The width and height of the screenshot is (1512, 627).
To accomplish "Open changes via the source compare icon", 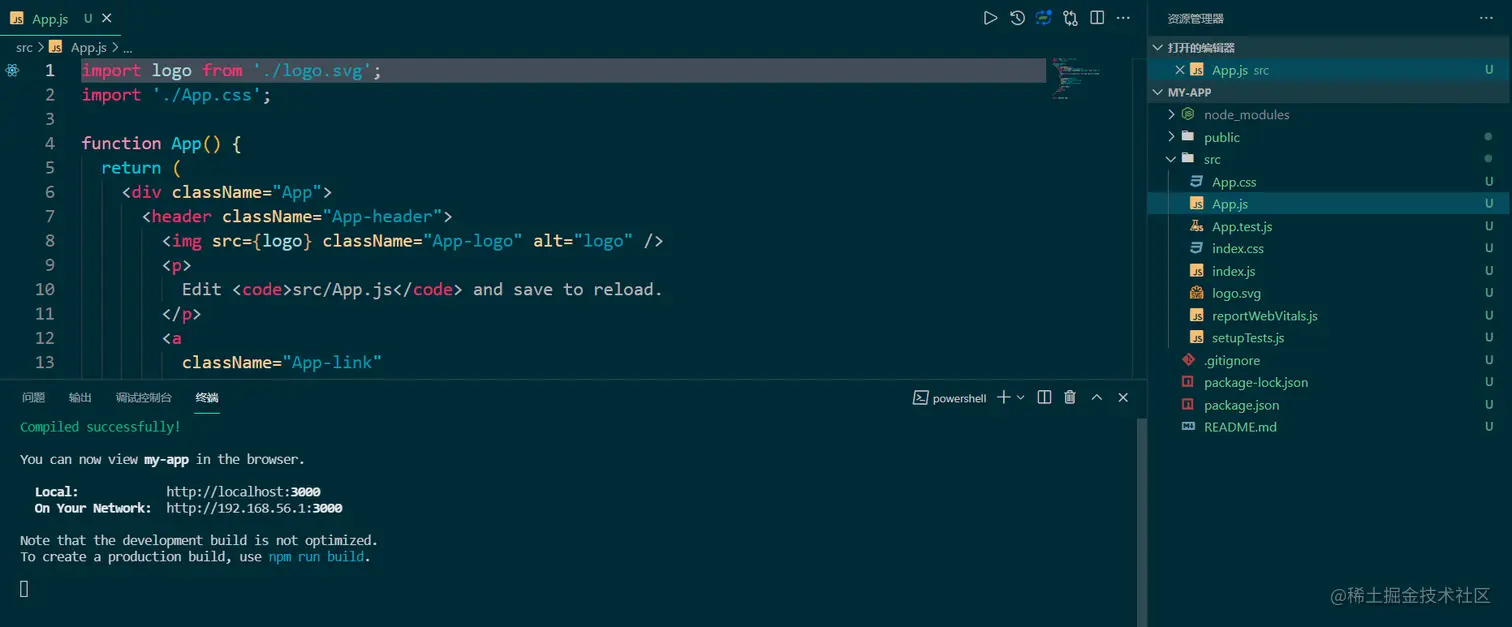I will (x=1071, y=18).
